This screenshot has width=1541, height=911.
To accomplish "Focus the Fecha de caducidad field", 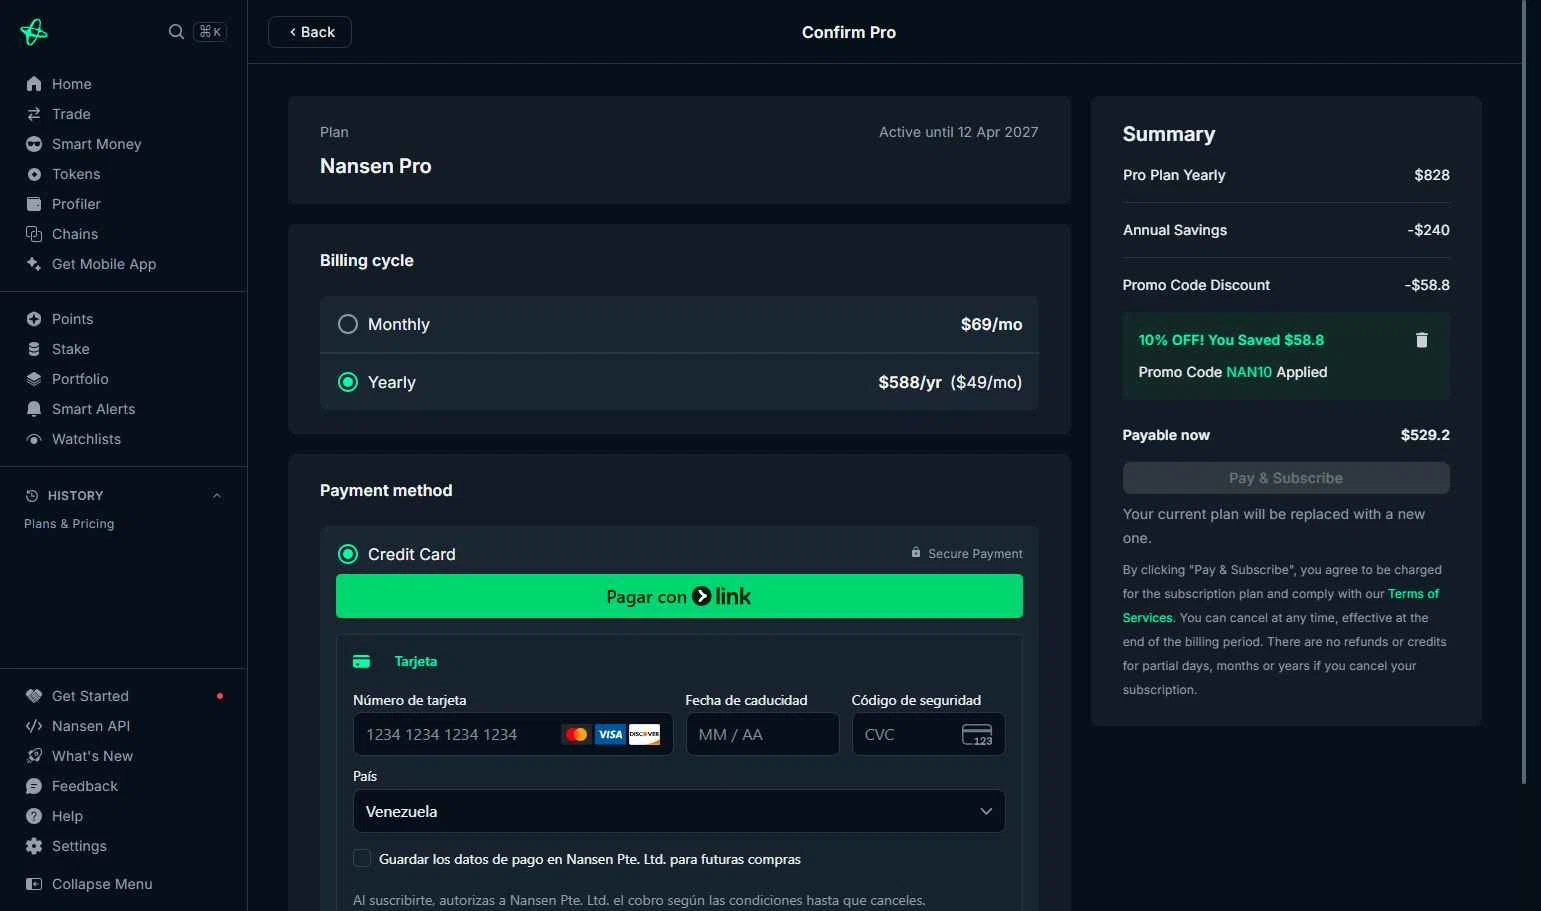I will point(762,734).
